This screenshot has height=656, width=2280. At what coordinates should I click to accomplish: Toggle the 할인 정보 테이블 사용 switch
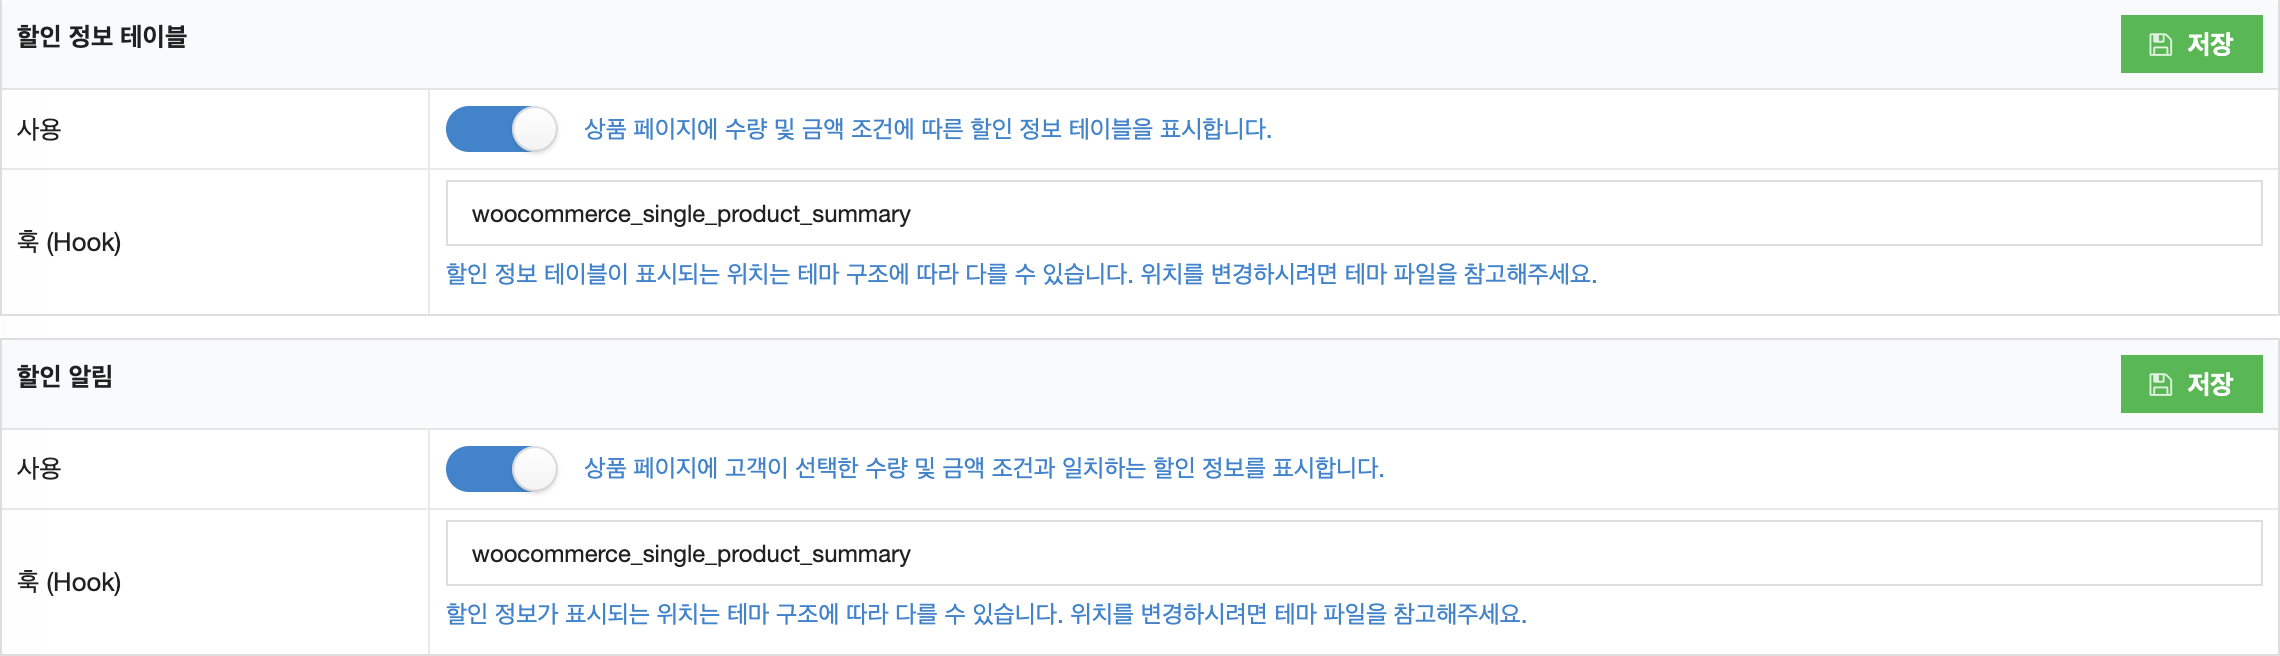click(501, 129)
